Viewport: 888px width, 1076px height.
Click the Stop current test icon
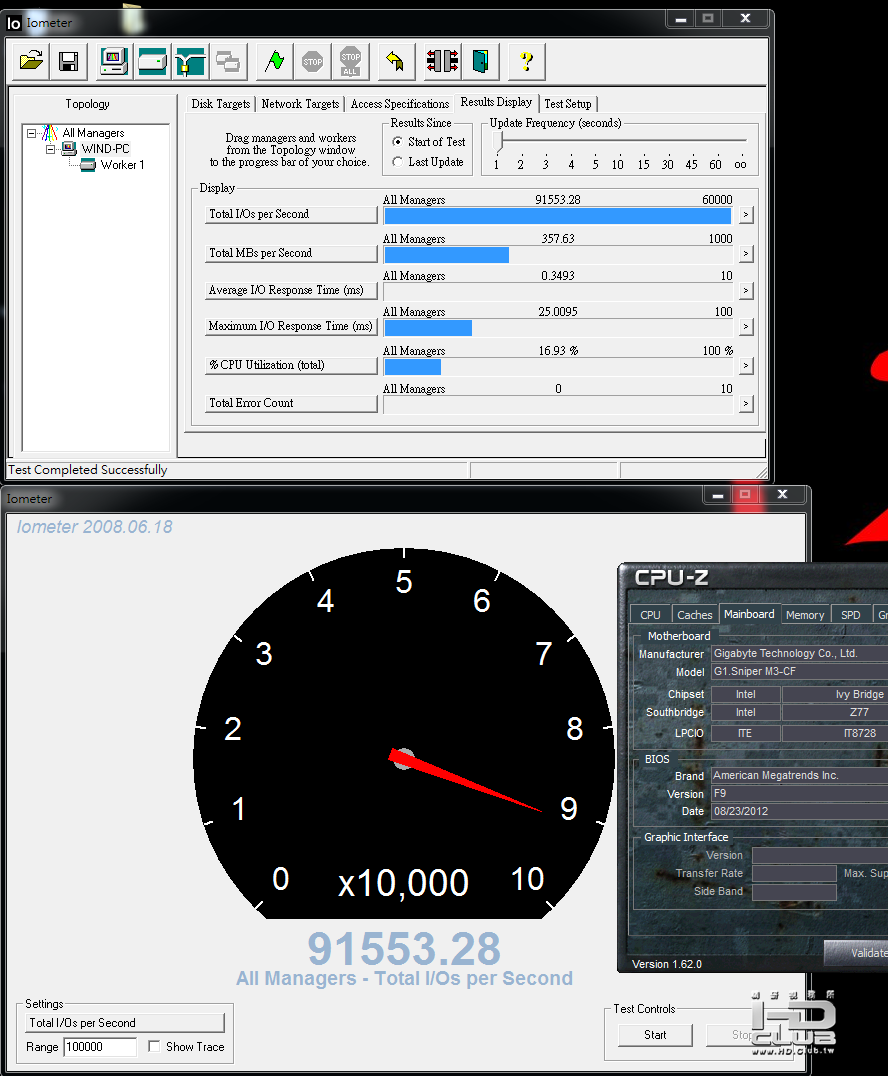click(312, 62)
